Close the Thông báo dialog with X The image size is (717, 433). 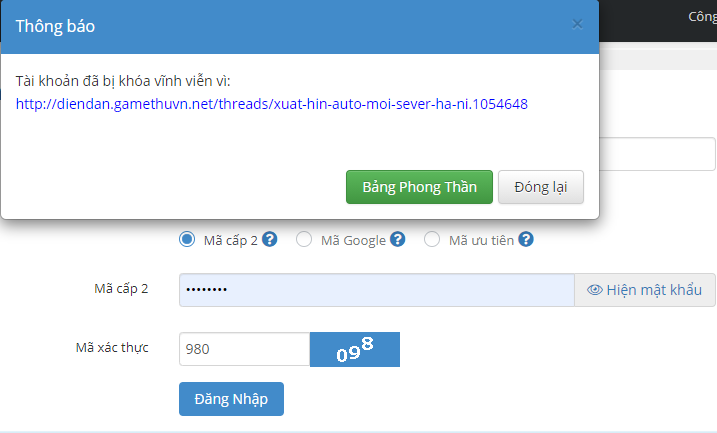[577, 25]
